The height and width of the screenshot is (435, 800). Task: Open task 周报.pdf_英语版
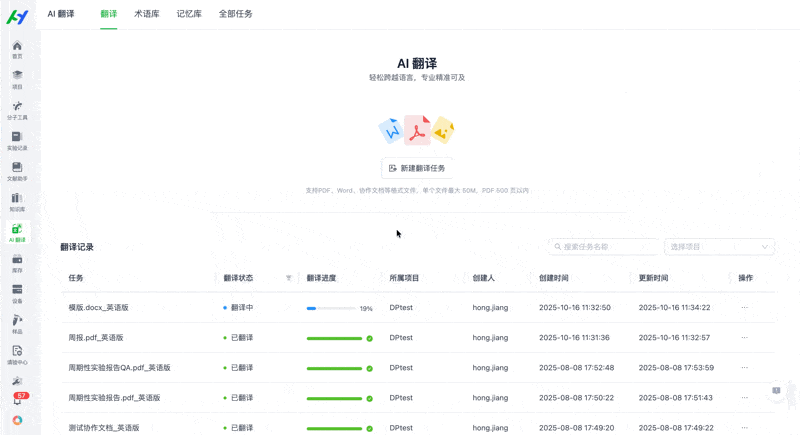click(x=96, y=338)
